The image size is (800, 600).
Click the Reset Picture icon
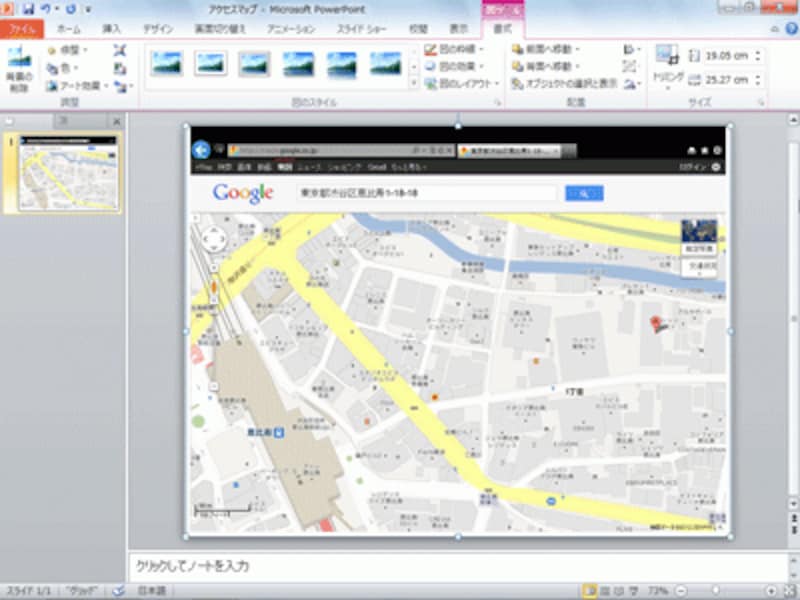coord(120,86)
